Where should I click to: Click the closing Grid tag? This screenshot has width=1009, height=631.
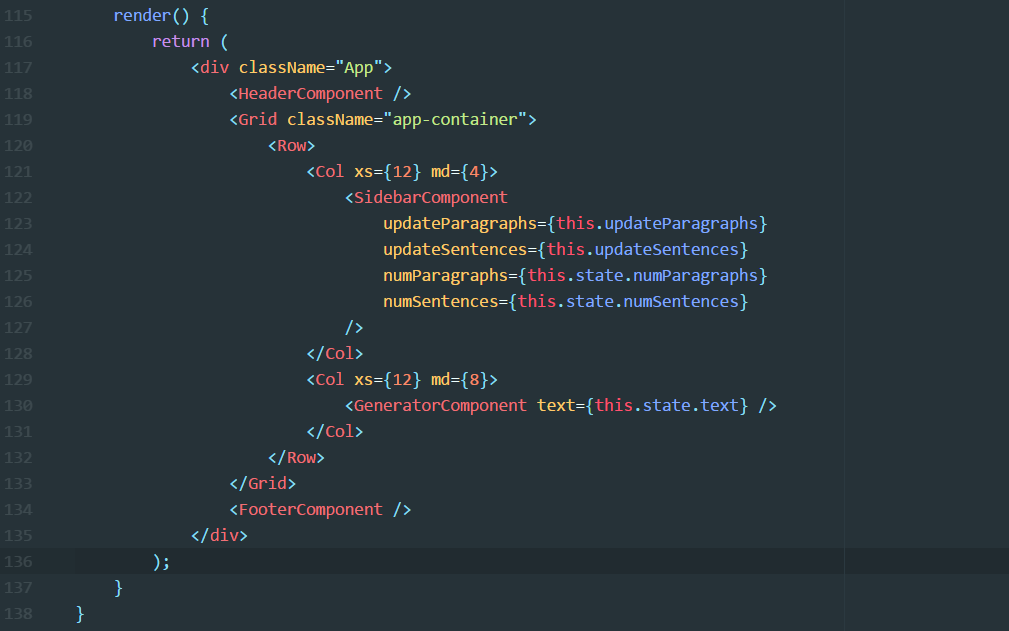coord(263,483)
